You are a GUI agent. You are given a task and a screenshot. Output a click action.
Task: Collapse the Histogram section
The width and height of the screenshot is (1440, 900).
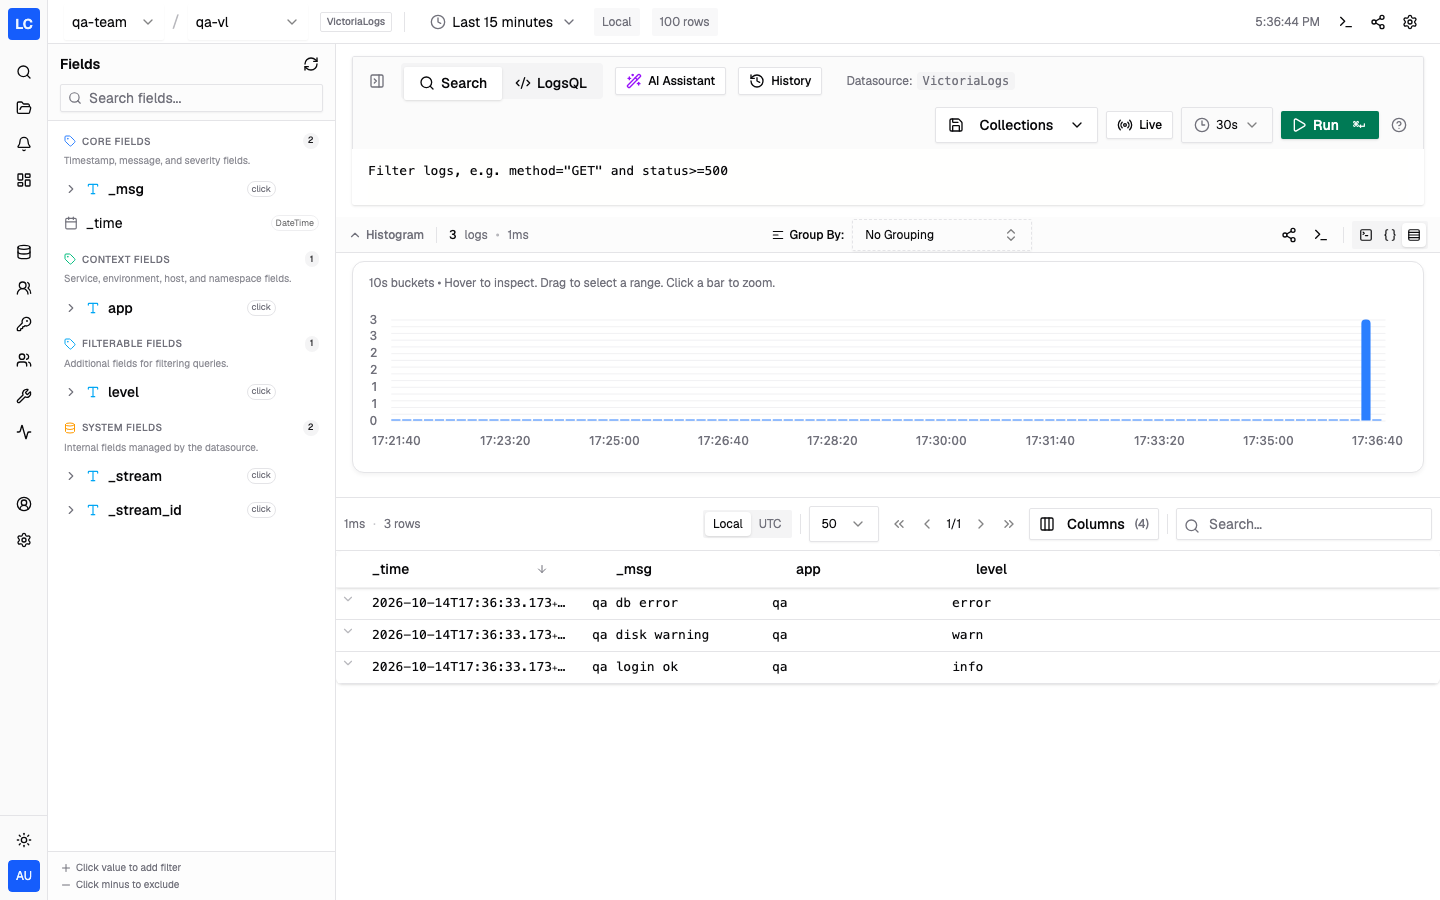[387, 235]
